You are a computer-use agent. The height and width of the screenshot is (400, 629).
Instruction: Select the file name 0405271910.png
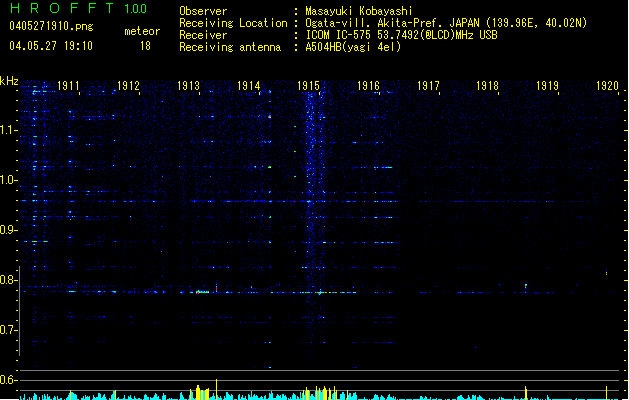tap(51, 26)
